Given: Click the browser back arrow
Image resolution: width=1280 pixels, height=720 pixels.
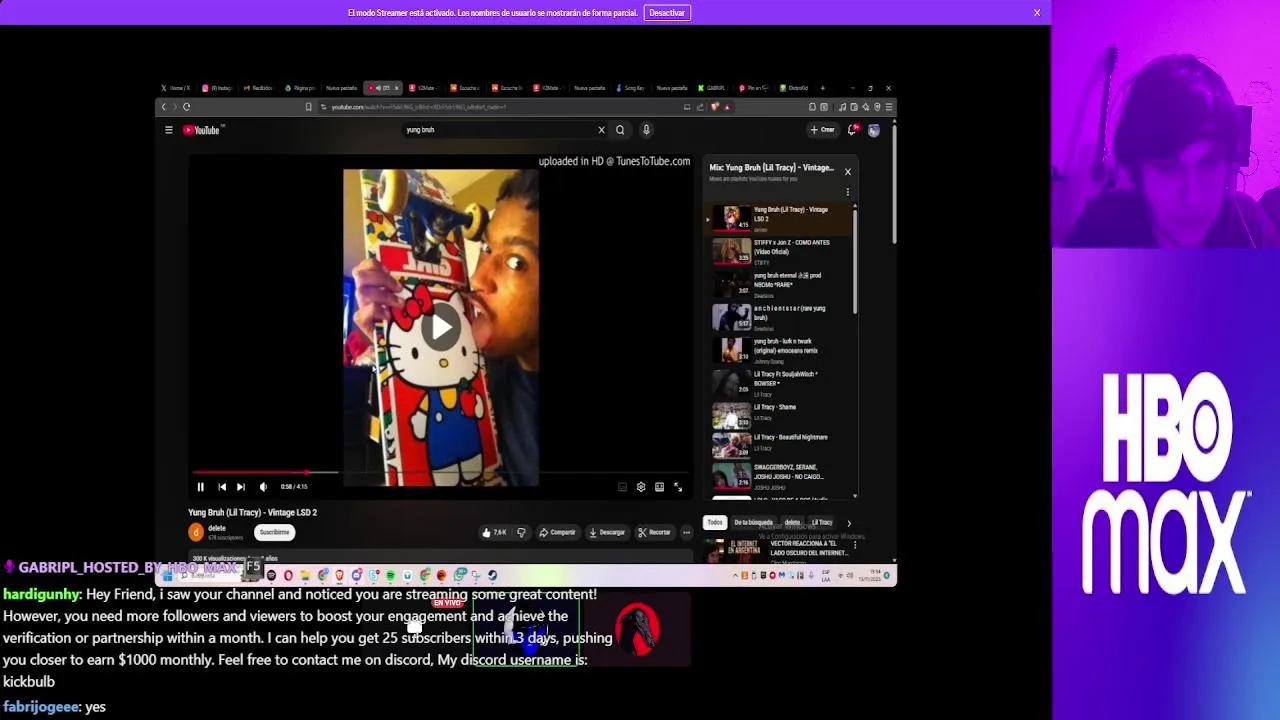Looking at the screenshot, I should pos(164,107).
